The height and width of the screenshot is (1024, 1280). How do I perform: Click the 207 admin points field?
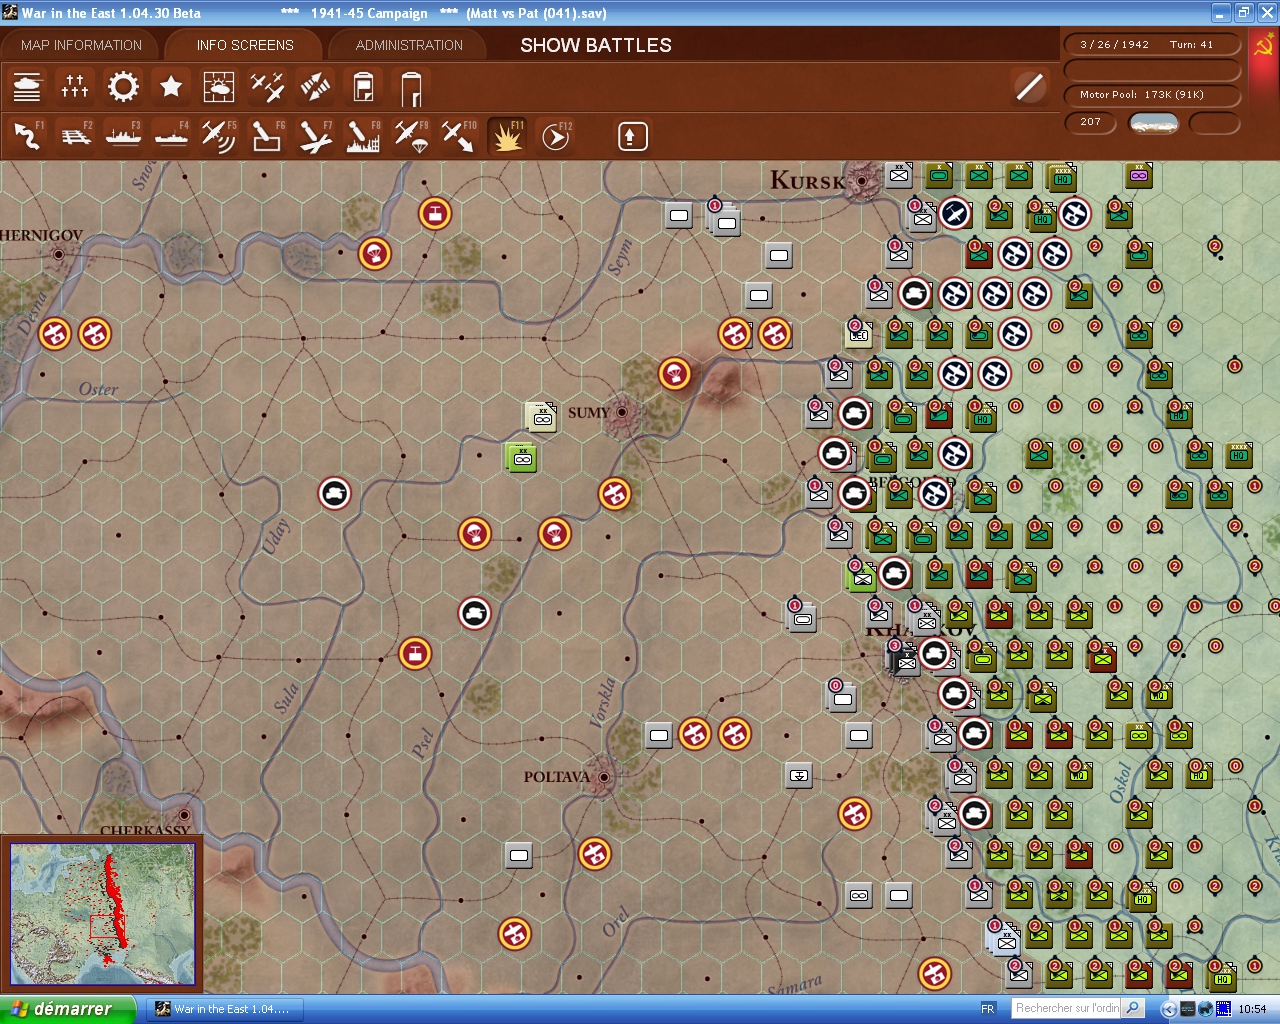1092,122
